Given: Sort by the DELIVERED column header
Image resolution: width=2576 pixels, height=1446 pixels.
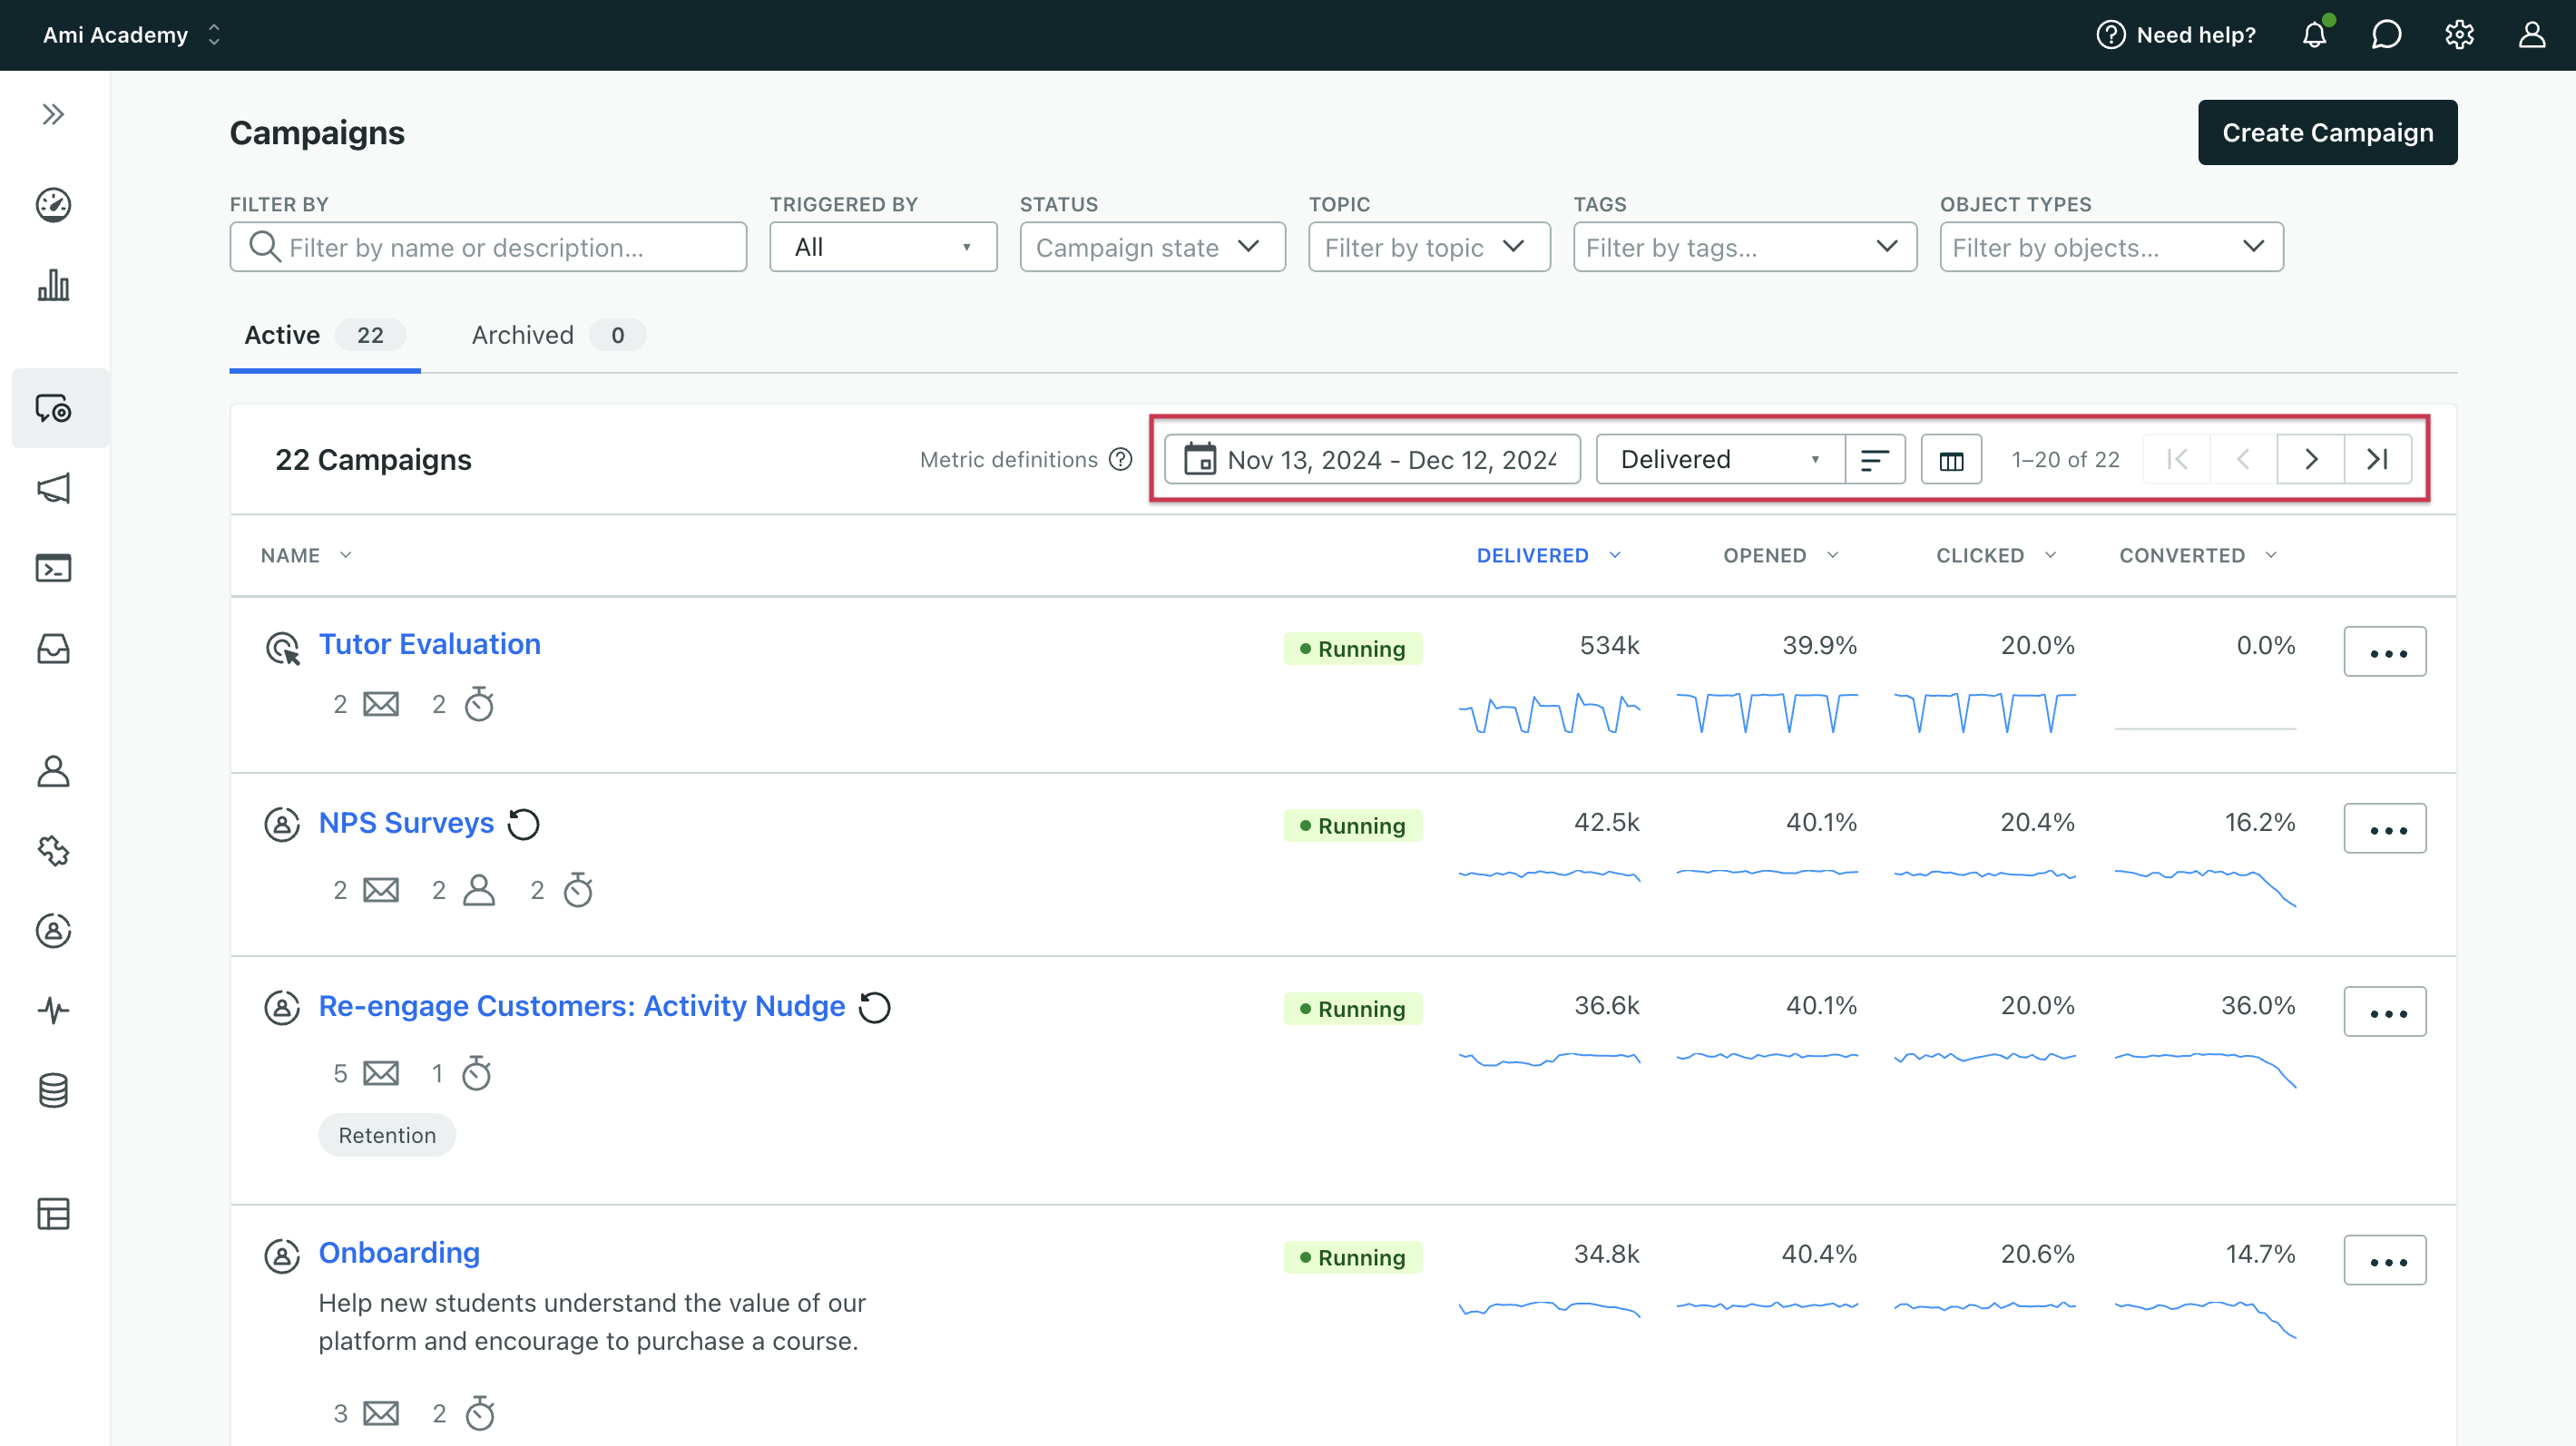Looking at the screenshot, I should coord(1548,555).
